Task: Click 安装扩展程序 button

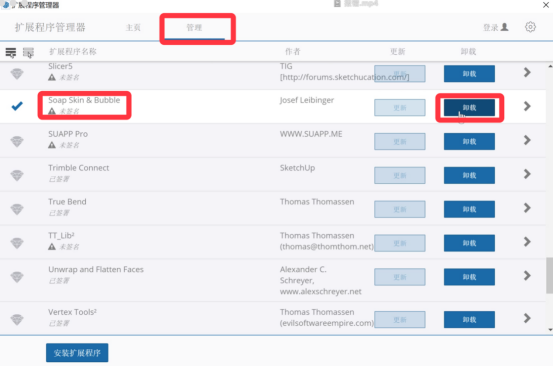Action: coord(77,353)
